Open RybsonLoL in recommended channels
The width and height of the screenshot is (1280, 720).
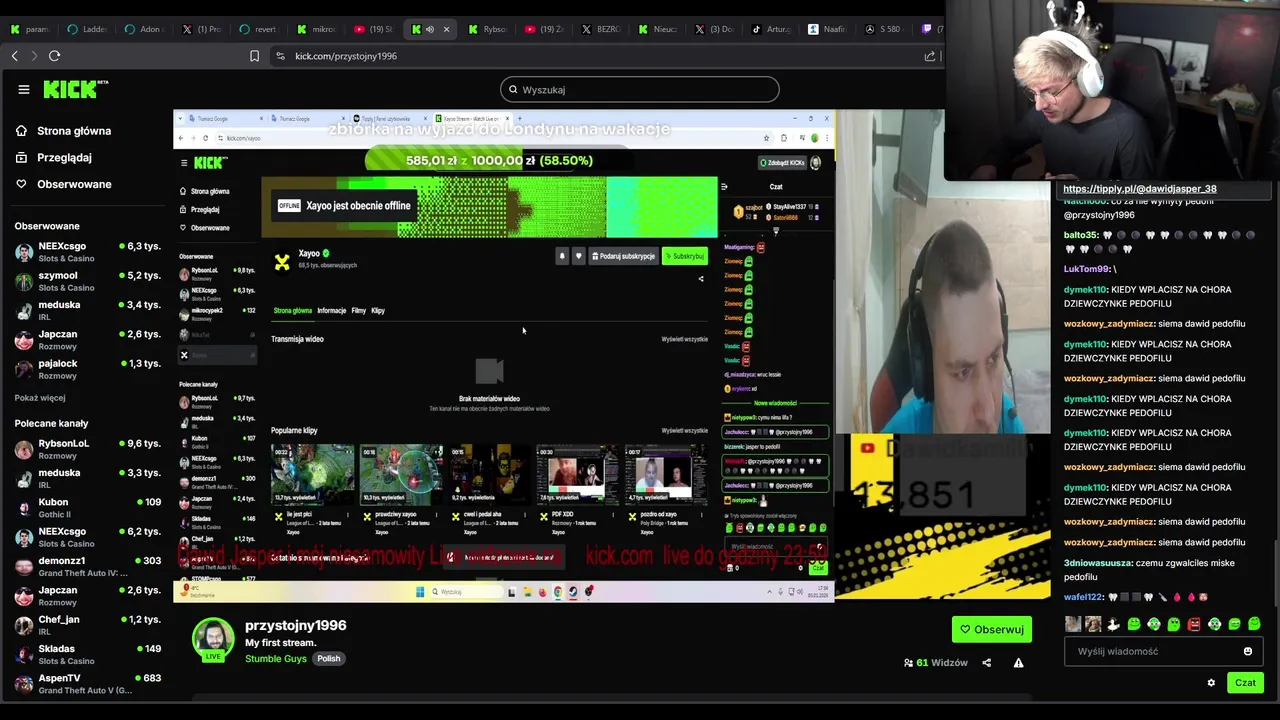(87, 449)
